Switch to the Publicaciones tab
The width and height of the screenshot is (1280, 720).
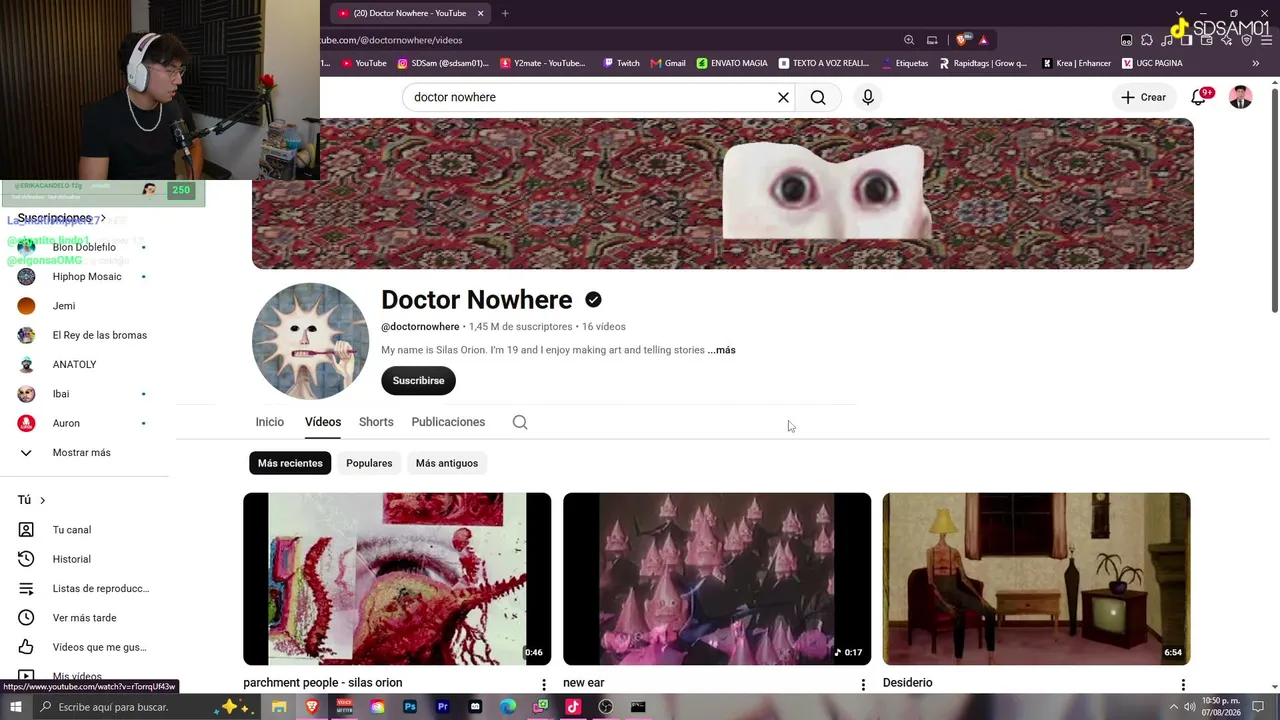[448, 422]
